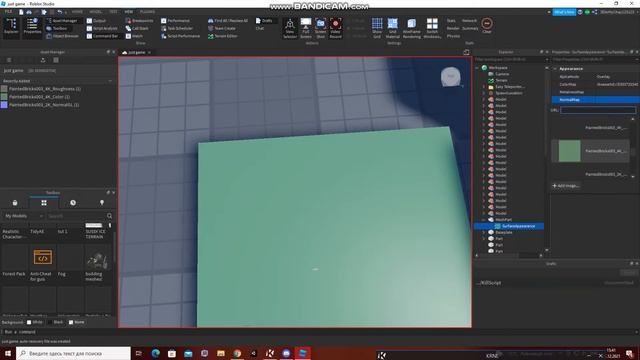
Task: Select the green PaintedBricks image thumbnail
Action: [569, 151]
